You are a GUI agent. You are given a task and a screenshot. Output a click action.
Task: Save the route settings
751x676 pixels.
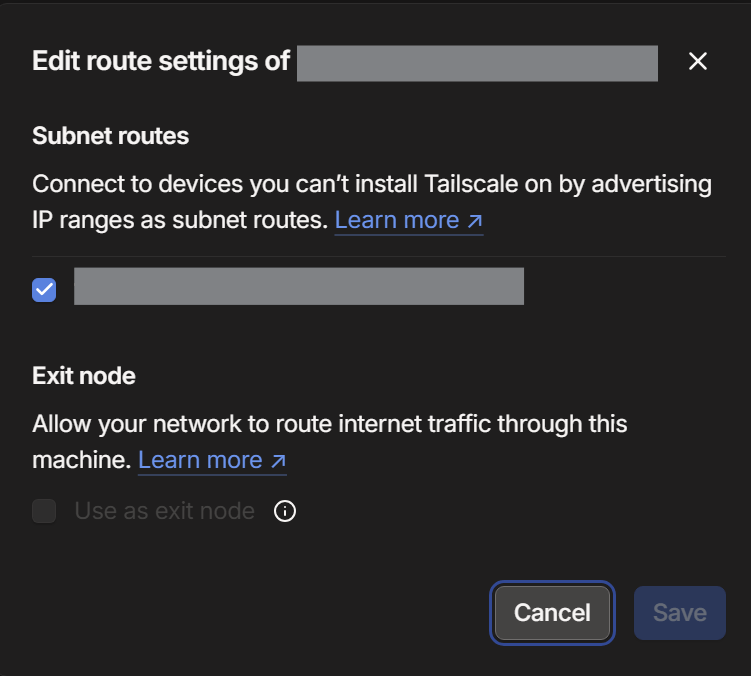680,613
